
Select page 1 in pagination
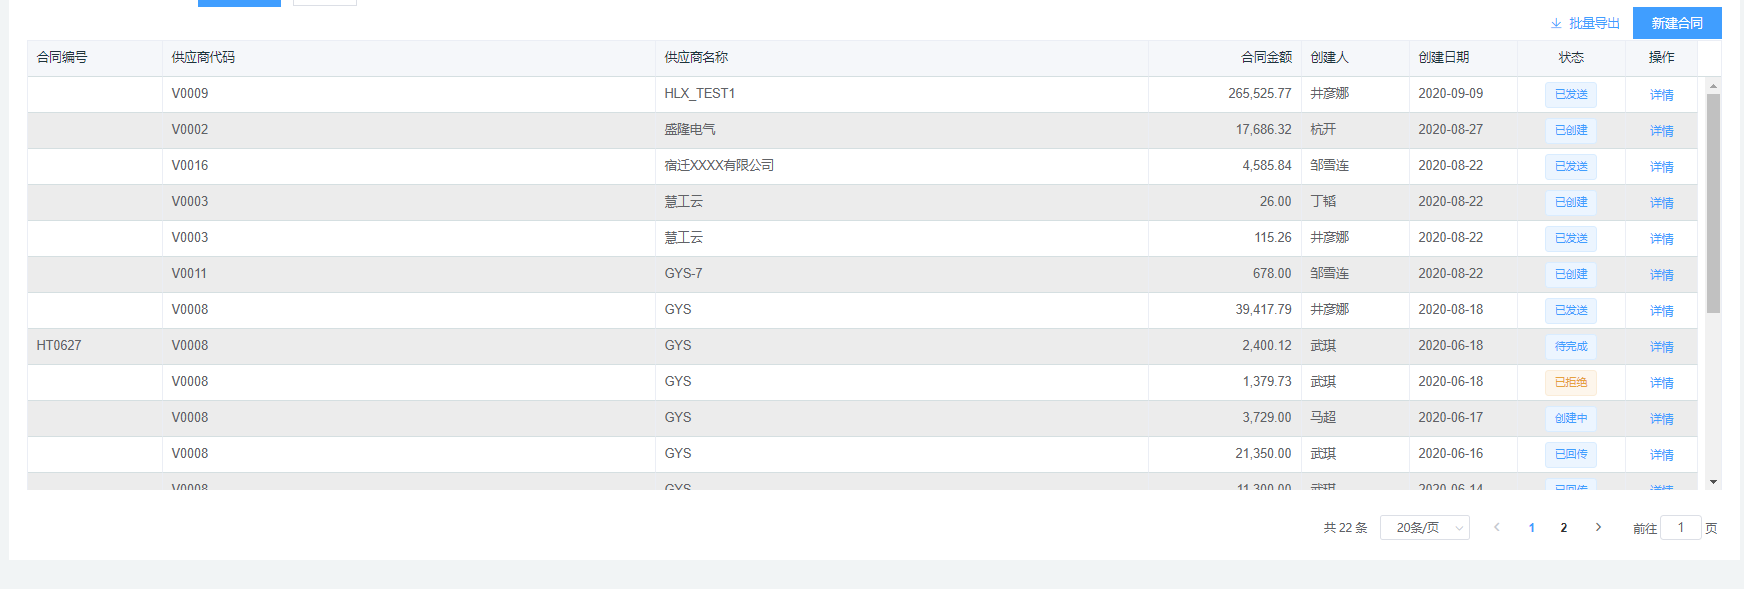(x=1531, y=527)
